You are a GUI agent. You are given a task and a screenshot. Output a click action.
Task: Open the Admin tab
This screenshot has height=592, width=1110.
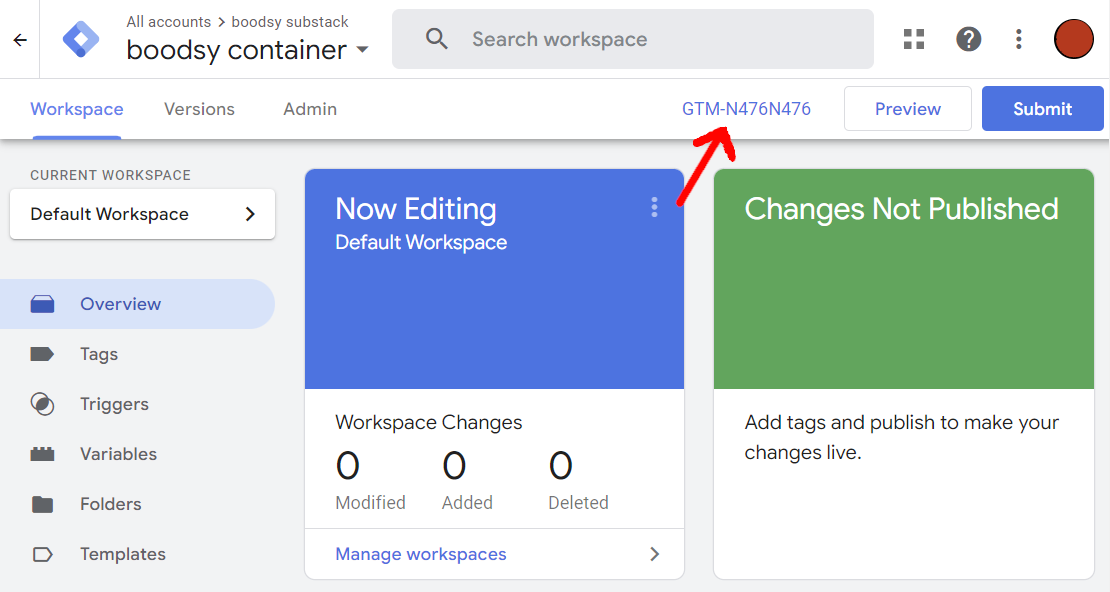coord(309,108)
